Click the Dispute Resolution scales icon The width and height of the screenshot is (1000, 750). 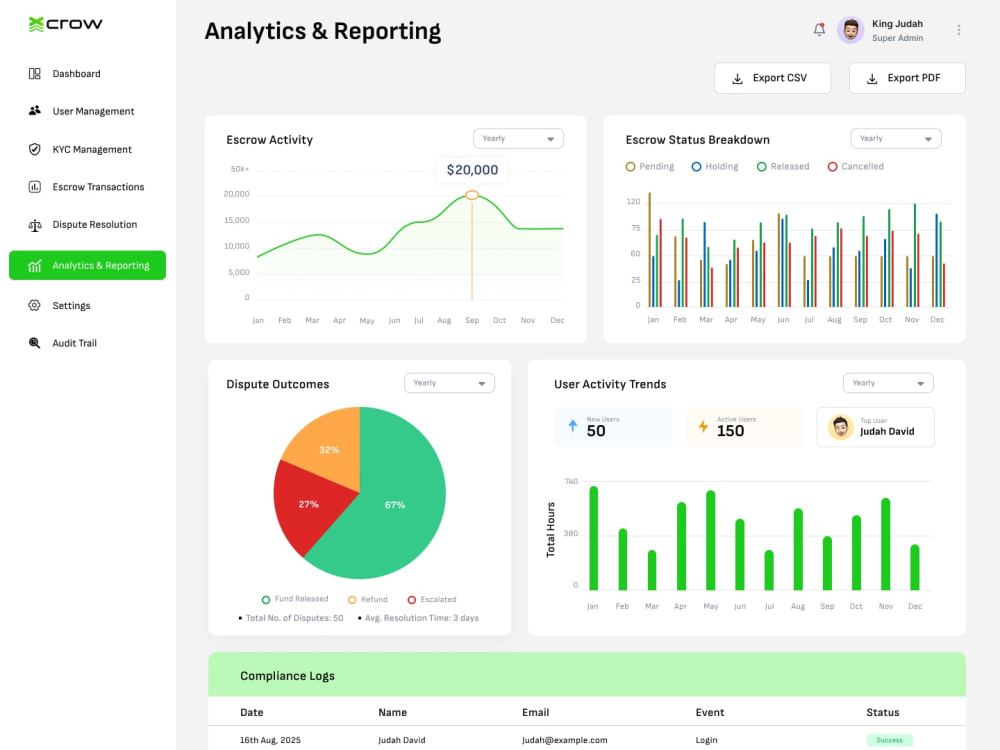pyautogui.click(x=34, y=224)
